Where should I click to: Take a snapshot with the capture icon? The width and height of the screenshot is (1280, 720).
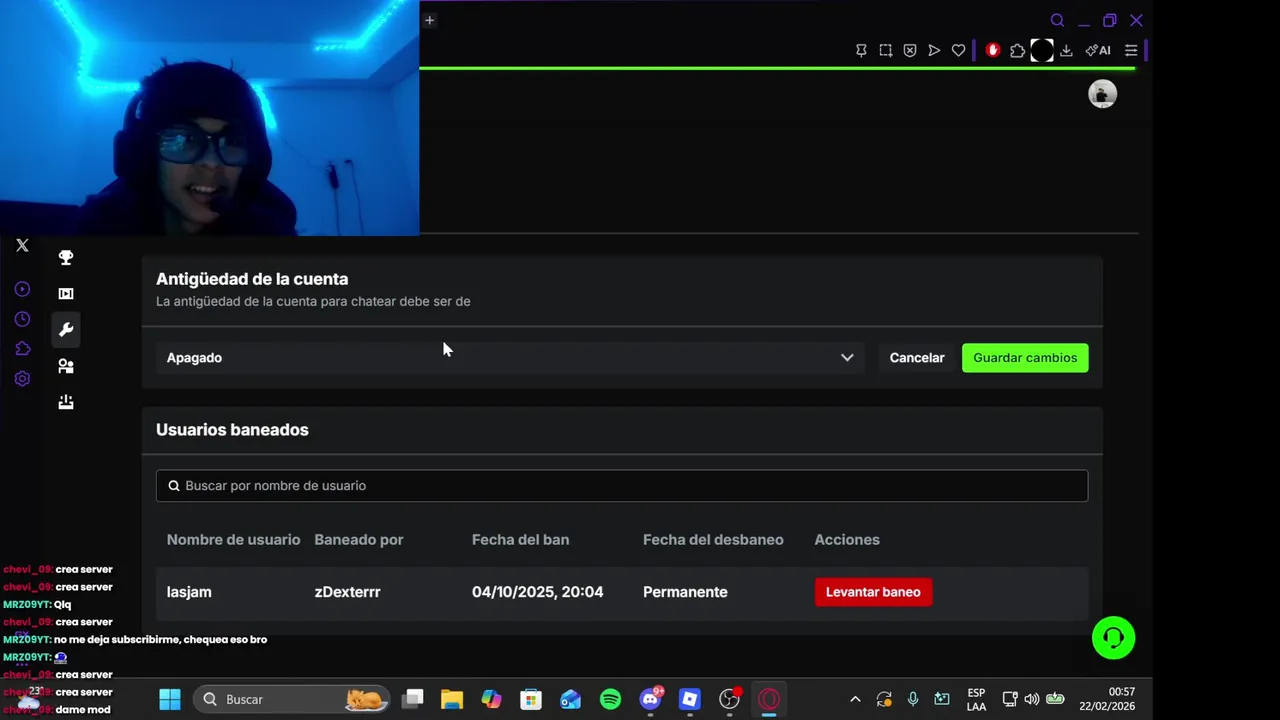coord(886,50)
